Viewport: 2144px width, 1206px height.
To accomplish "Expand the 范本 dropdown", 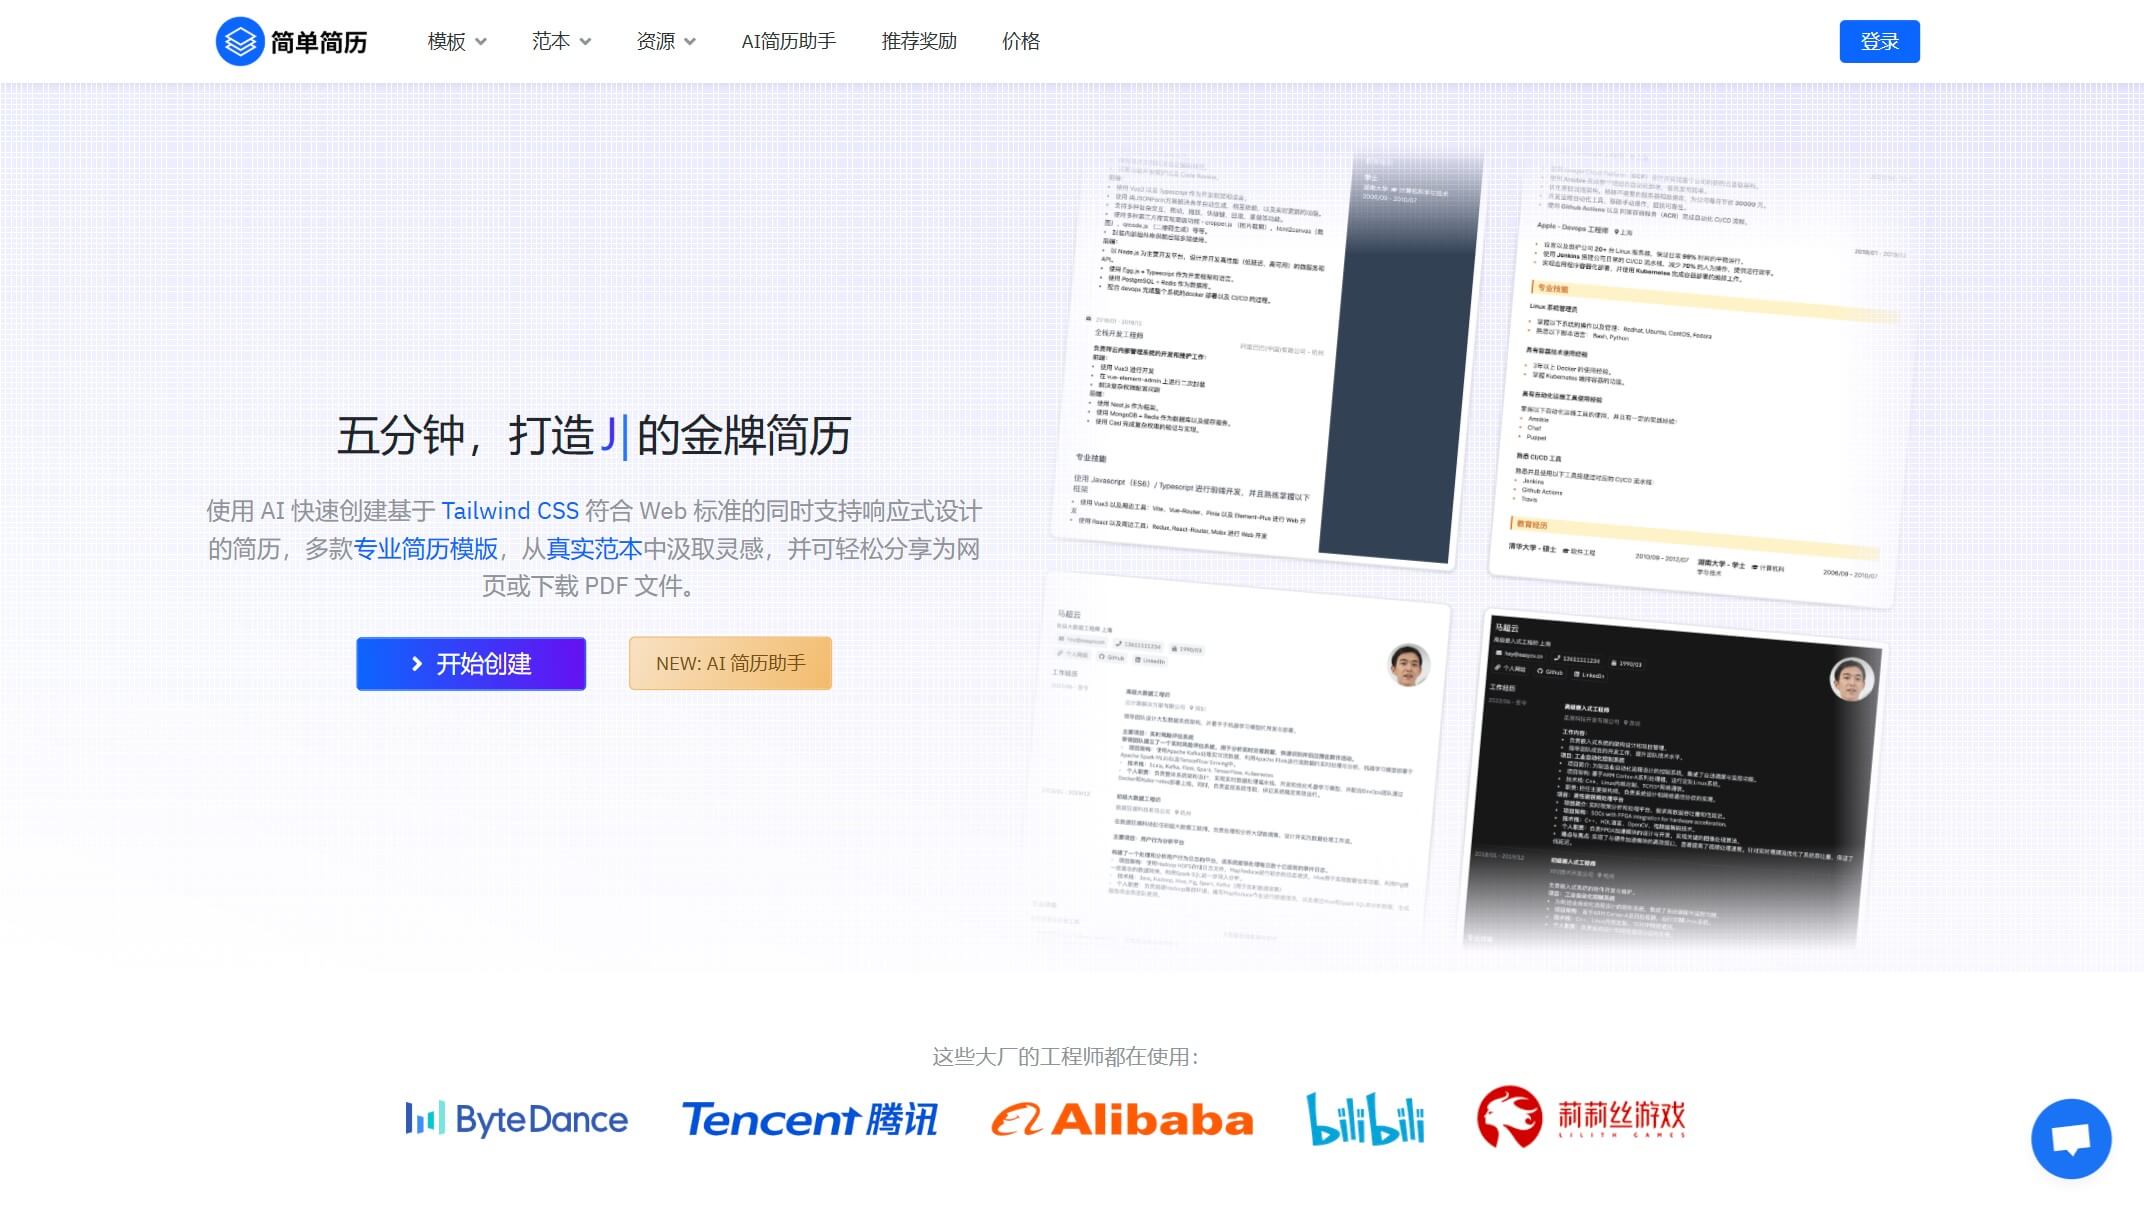I will (561, 41).
